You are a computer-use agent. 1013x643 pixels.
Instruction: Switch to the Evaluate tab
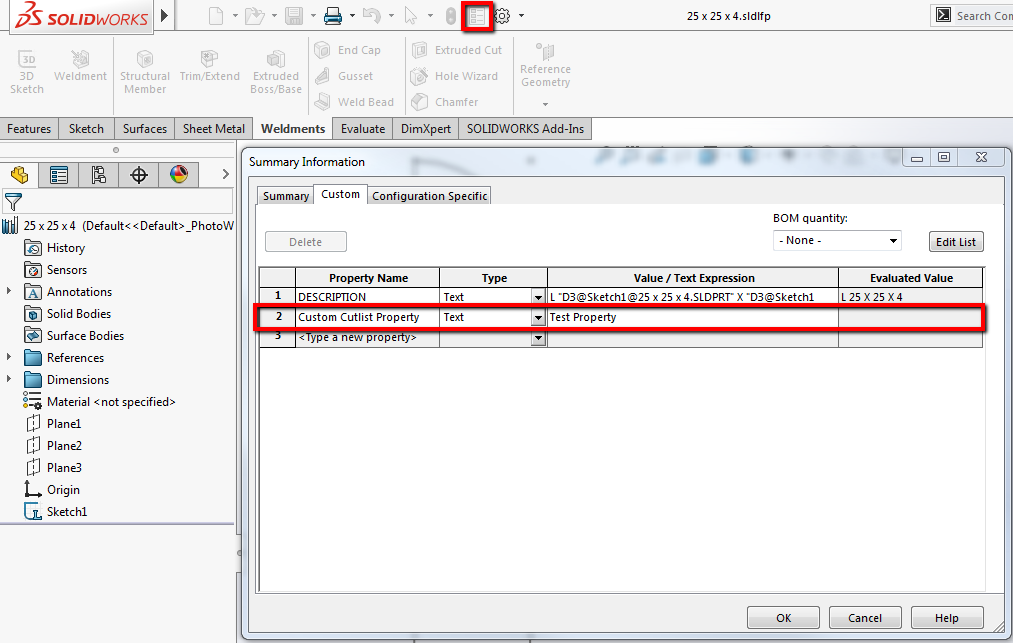(x=363, y=129)
